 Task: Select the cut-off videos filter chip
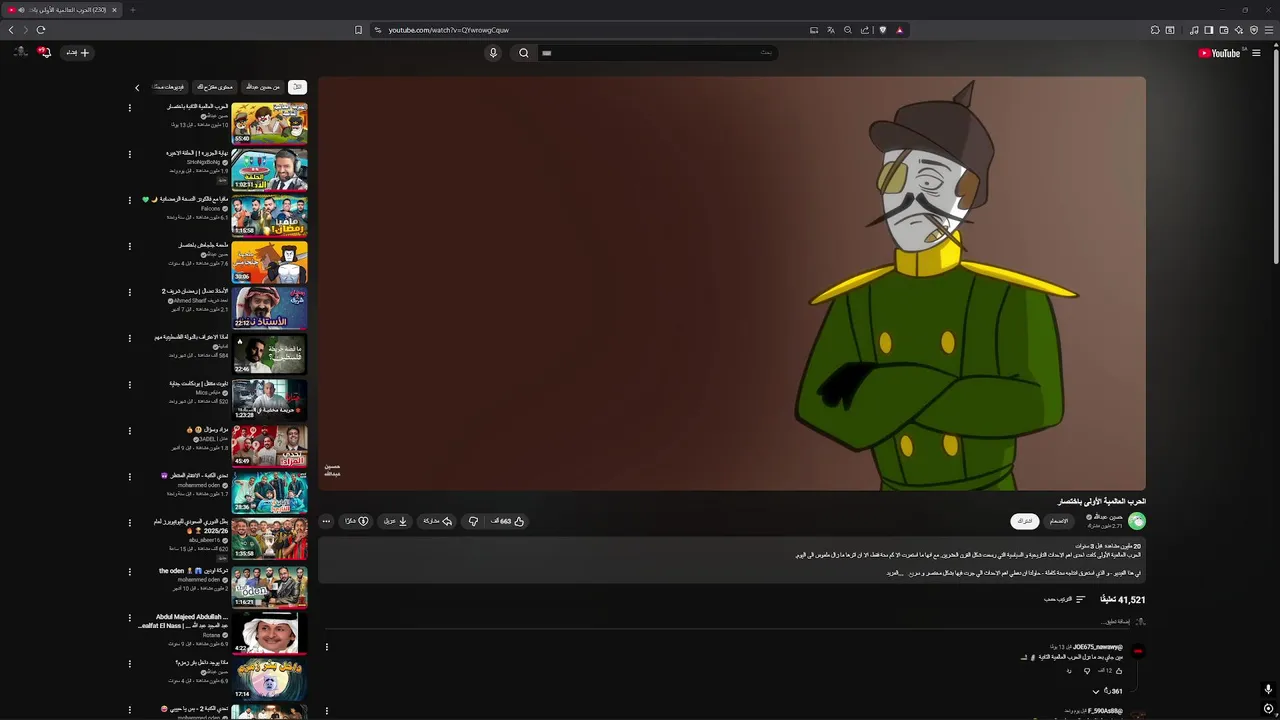pos(168,87)
